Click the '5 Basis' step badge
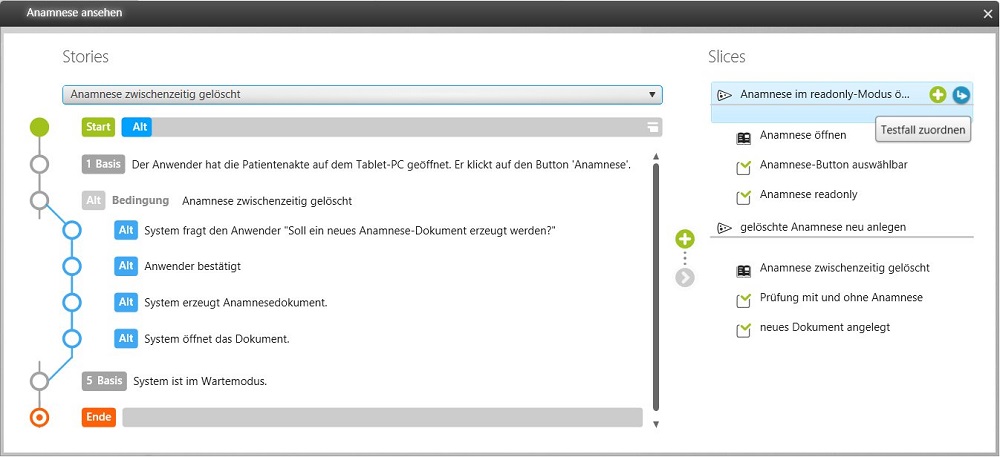 click(x=104, y=381)
